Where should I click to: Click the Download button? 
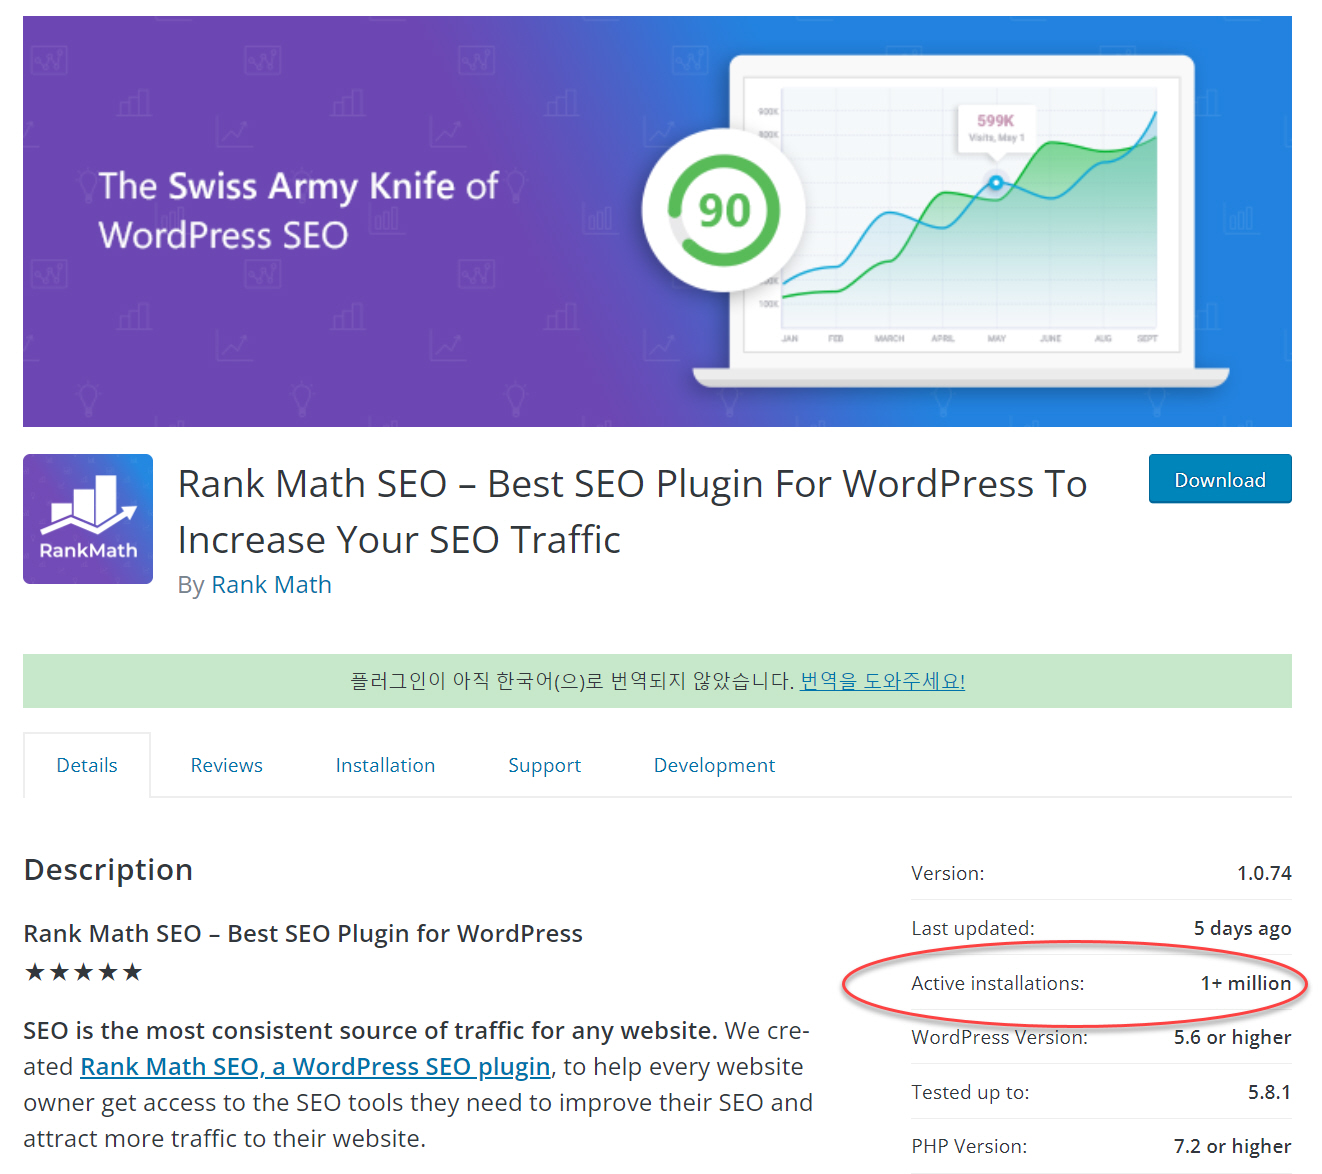pyautogui.click(x=1220, y=479)
